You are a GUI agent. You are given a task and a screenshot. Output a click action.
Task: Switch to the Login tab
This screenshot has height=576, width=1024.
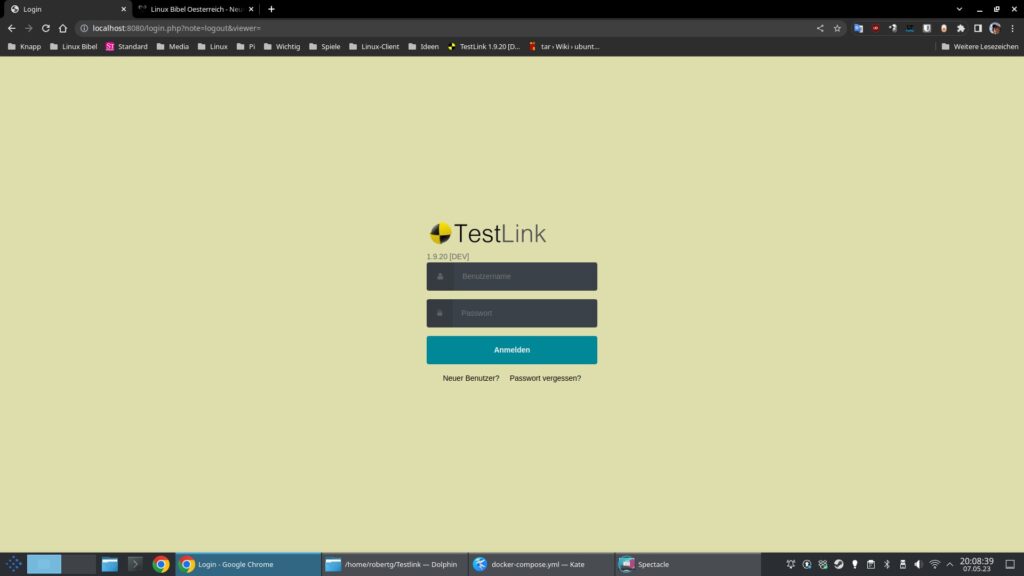pos(67,9)
